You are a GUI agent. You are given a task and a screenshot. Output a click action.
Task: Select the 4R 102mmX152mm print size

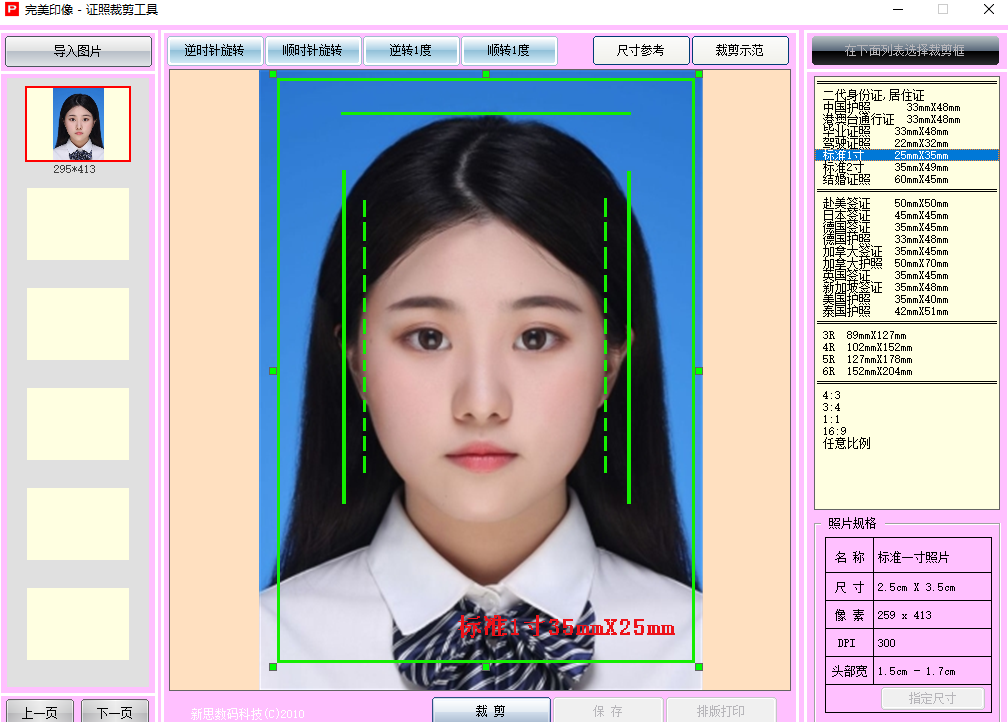point(866,348)
